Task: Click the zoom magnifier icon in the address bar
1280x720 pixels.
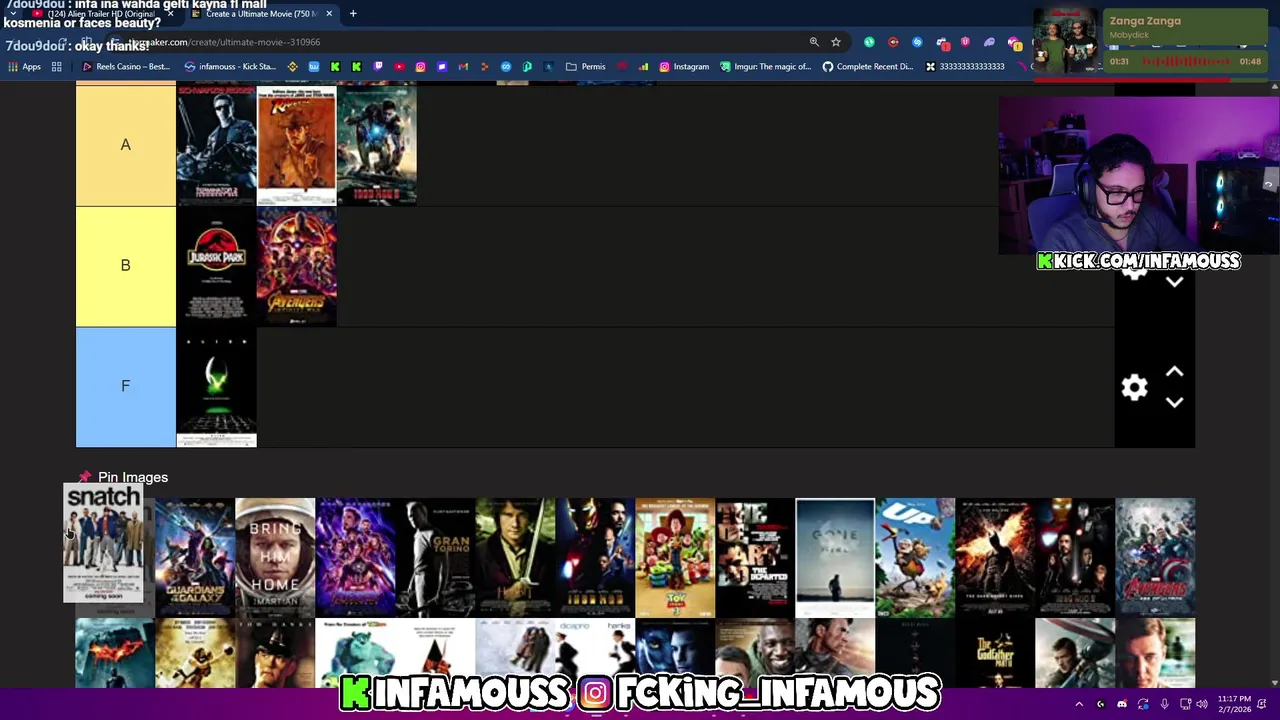Action: click(814, 42)
